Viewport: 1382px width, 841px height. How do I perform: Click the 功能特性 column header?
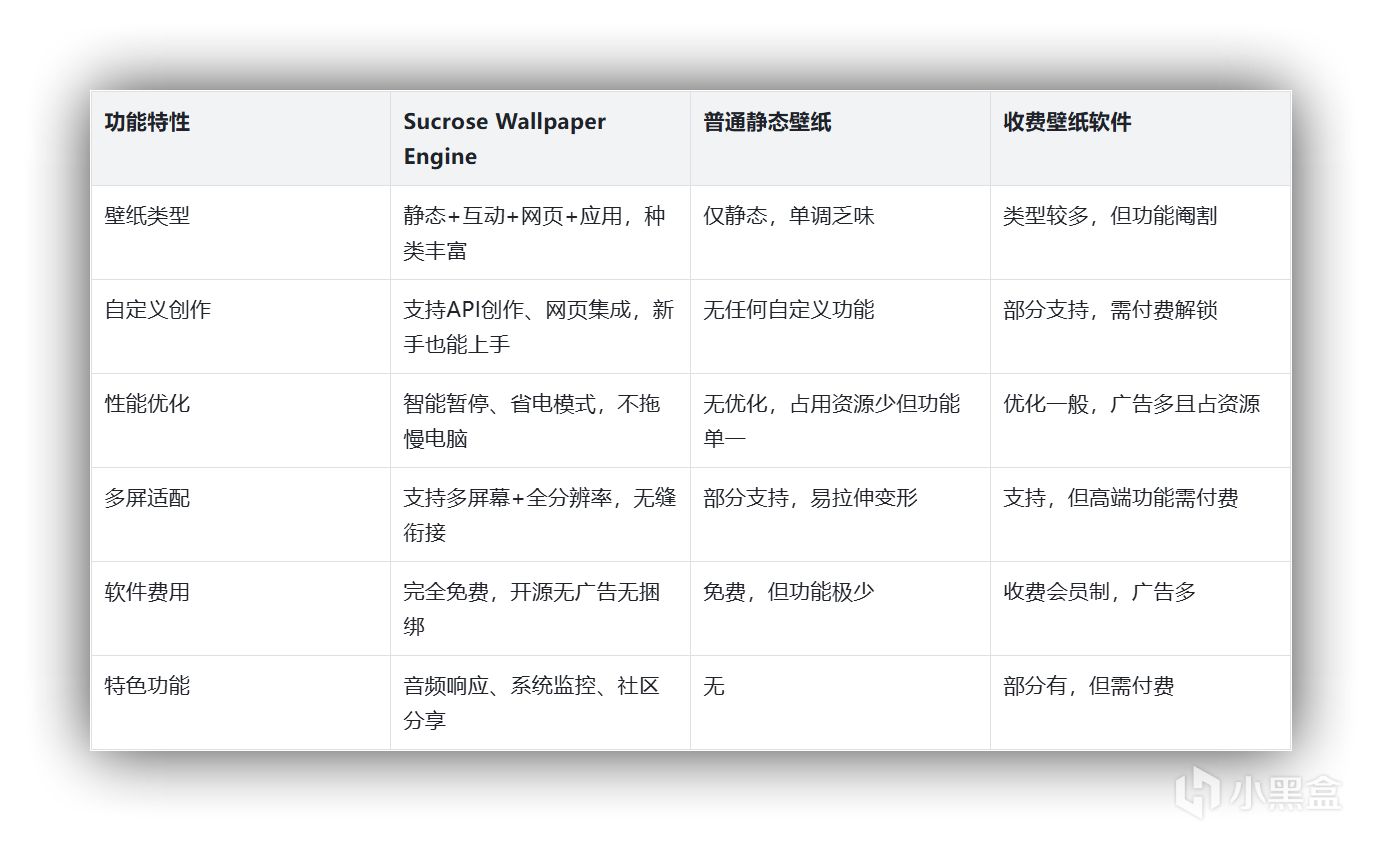[147, 122]
